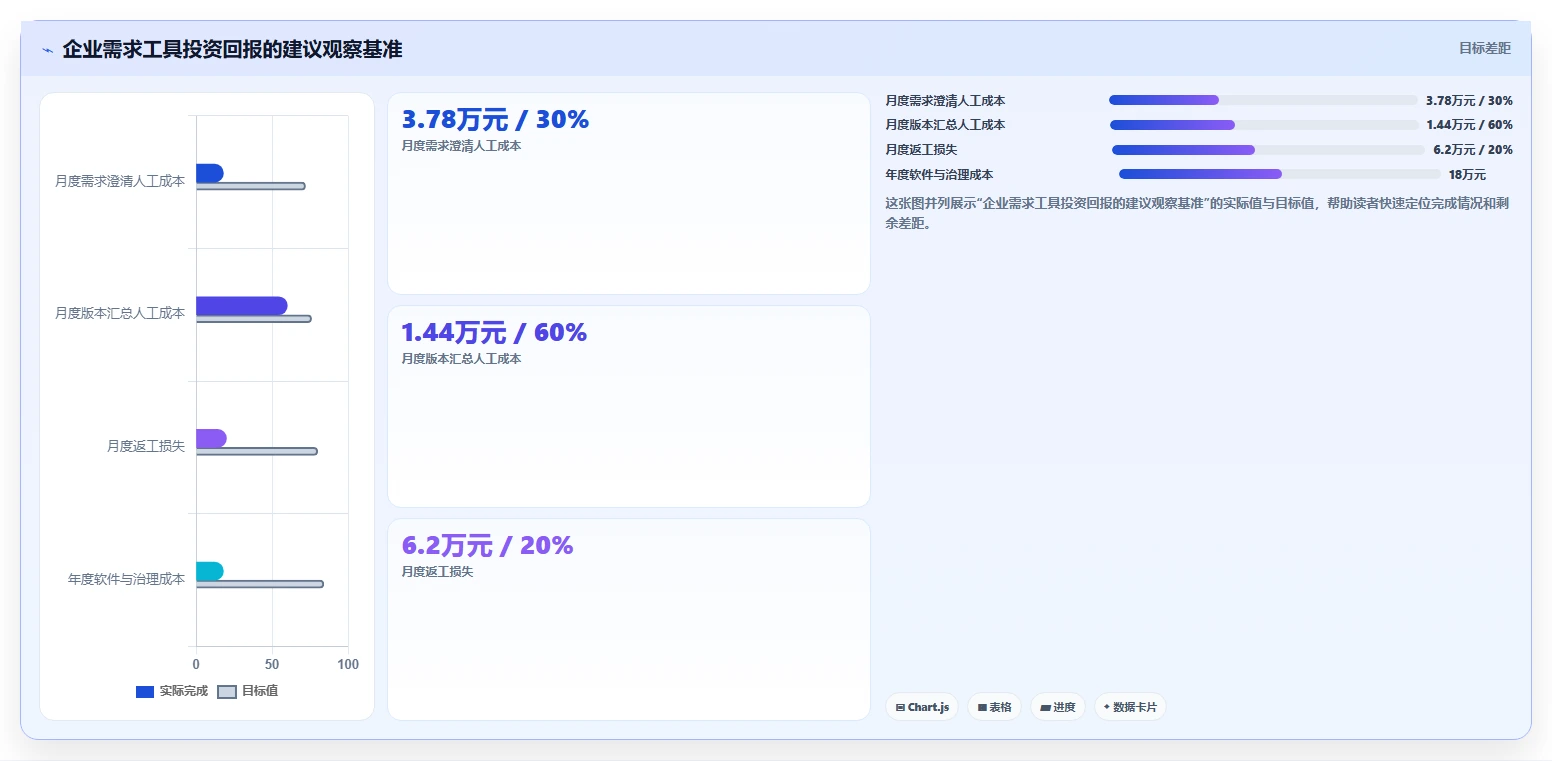Click 月度需求澄清人工成本 progress bar

[x=1263, y=100]
